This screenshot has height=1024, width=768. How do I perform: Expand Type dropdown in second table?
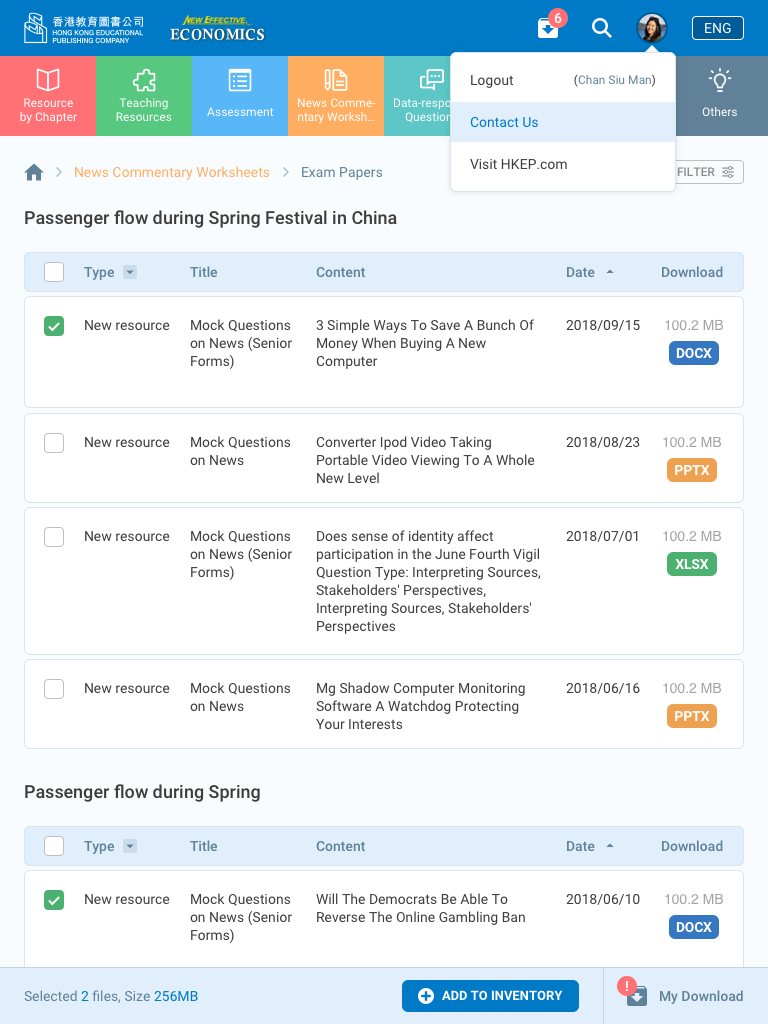click(130, 846)
